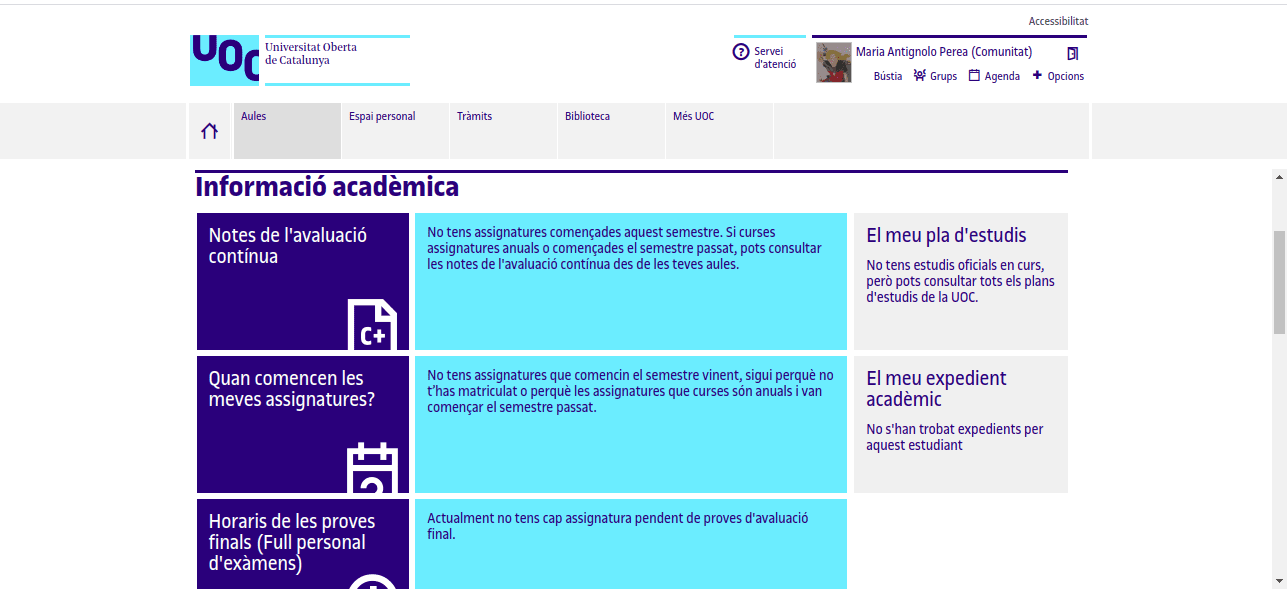Click the home icon in navigation bar
Screen dimensions: 1287x590
coord(209,131)
